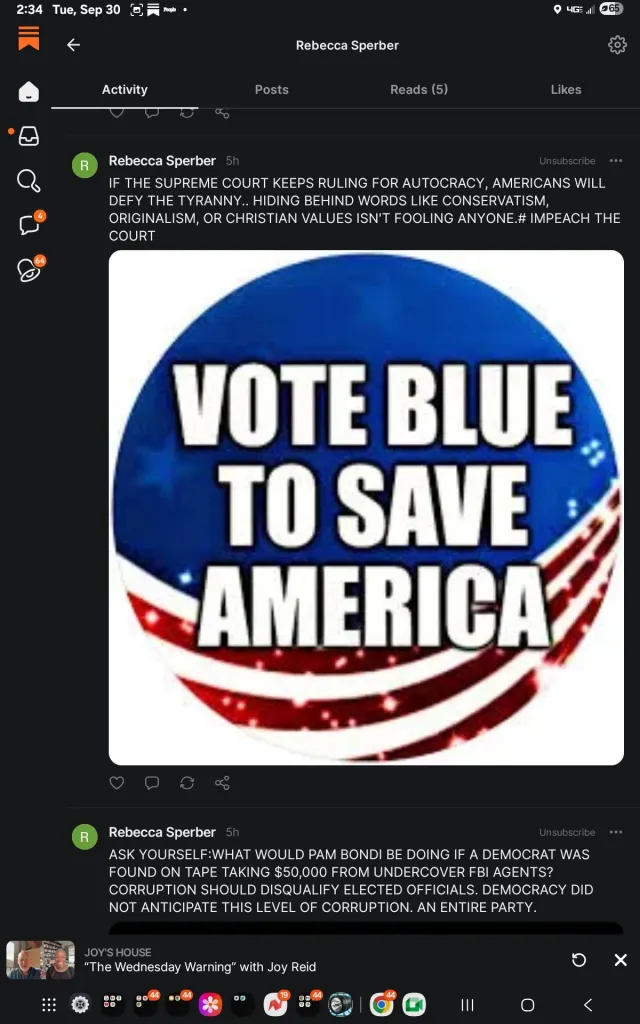Switch to the Reads (5) tab

pos(419,89)
